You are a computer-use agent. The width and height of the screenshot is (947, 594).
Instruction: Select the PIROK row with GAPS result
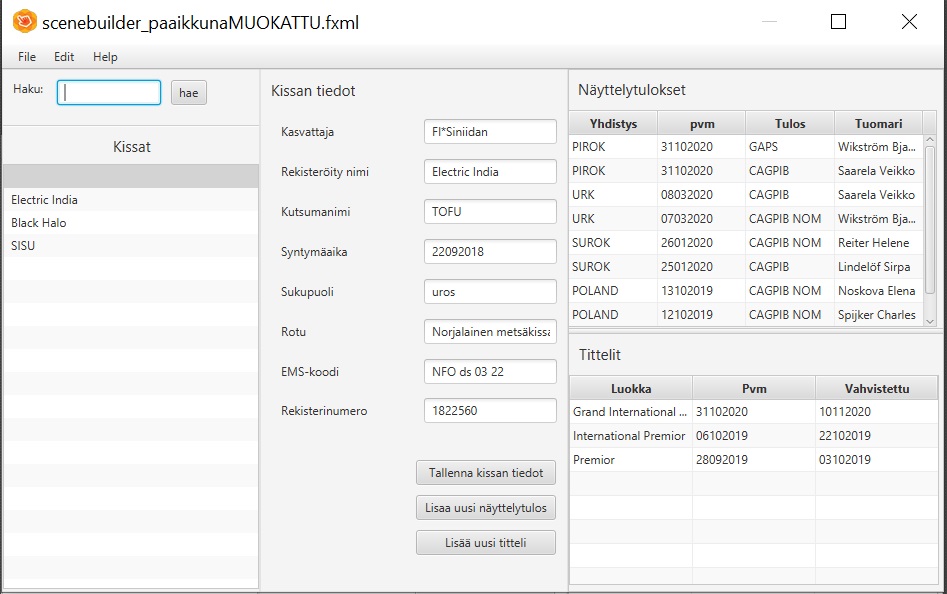tap(700, 146)
